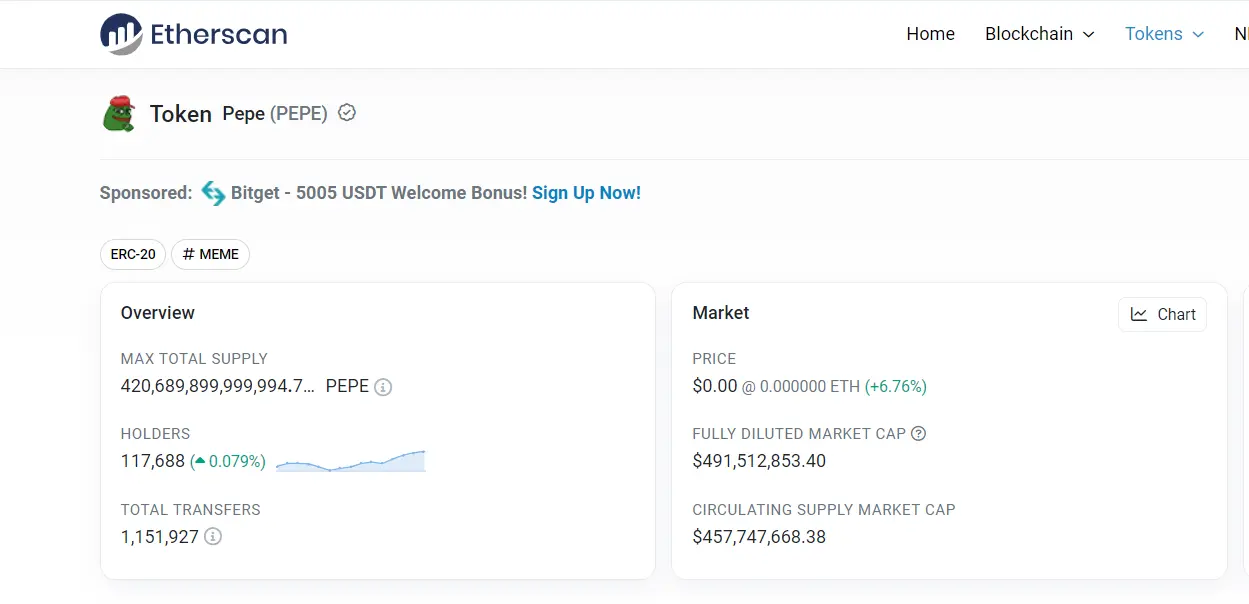Click the max supply value 420,689,899,999,994.7…
Image resolution: width=1249 pixels, height=604 pixels.
click(218, 386)
